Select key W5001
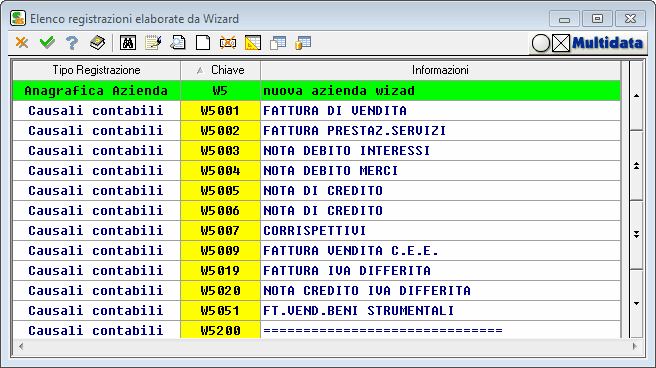Screen dimensions: 656x368 point(220,111)
